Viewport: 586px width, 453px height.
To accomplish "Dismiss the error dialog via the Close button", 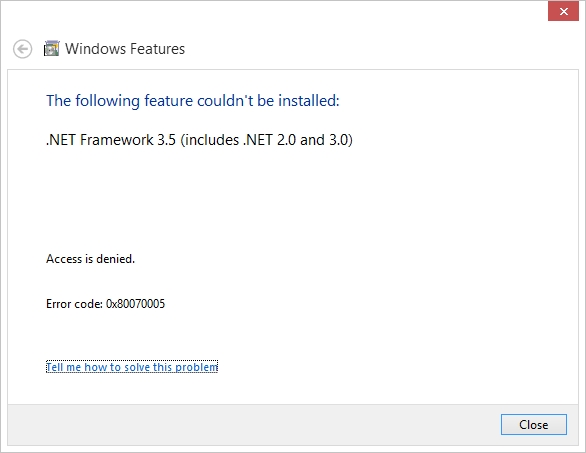I will click(534, 425).
